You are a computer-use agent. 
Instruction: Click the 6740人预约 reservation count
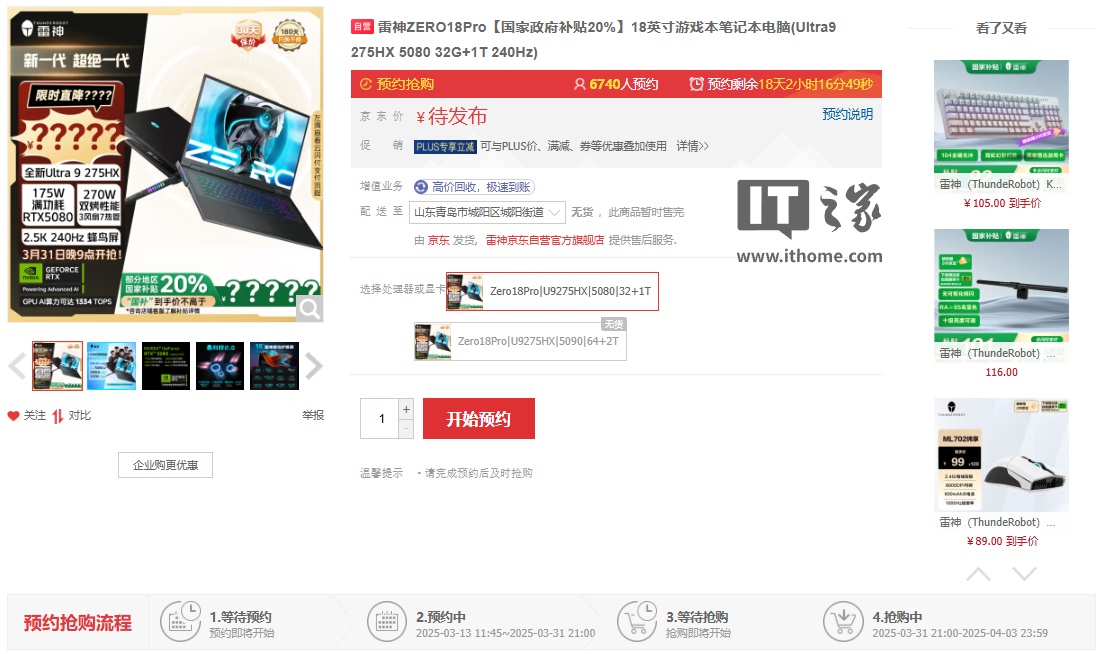(x=624, y=84)
